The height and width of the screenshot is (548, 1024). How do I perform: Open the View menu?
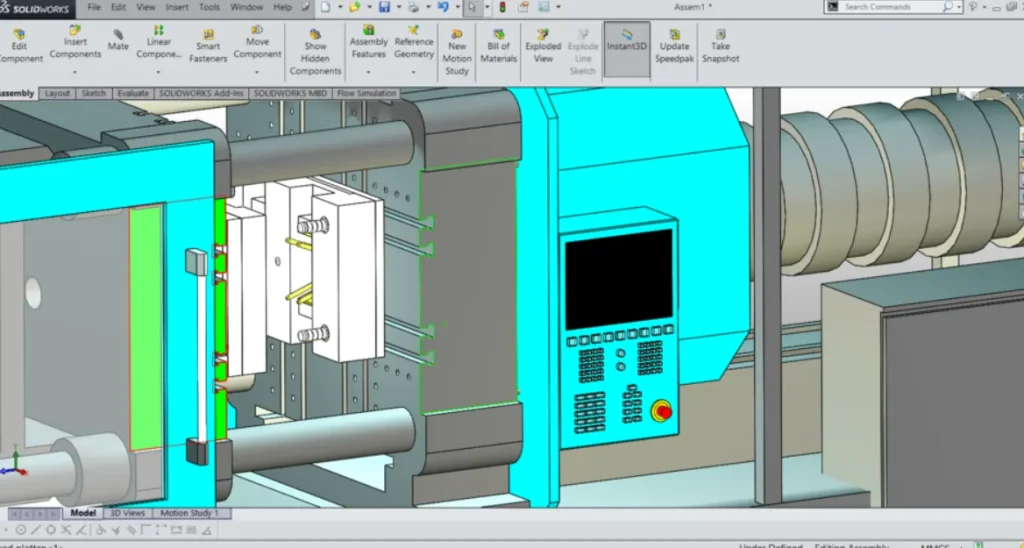click(146, 7)
